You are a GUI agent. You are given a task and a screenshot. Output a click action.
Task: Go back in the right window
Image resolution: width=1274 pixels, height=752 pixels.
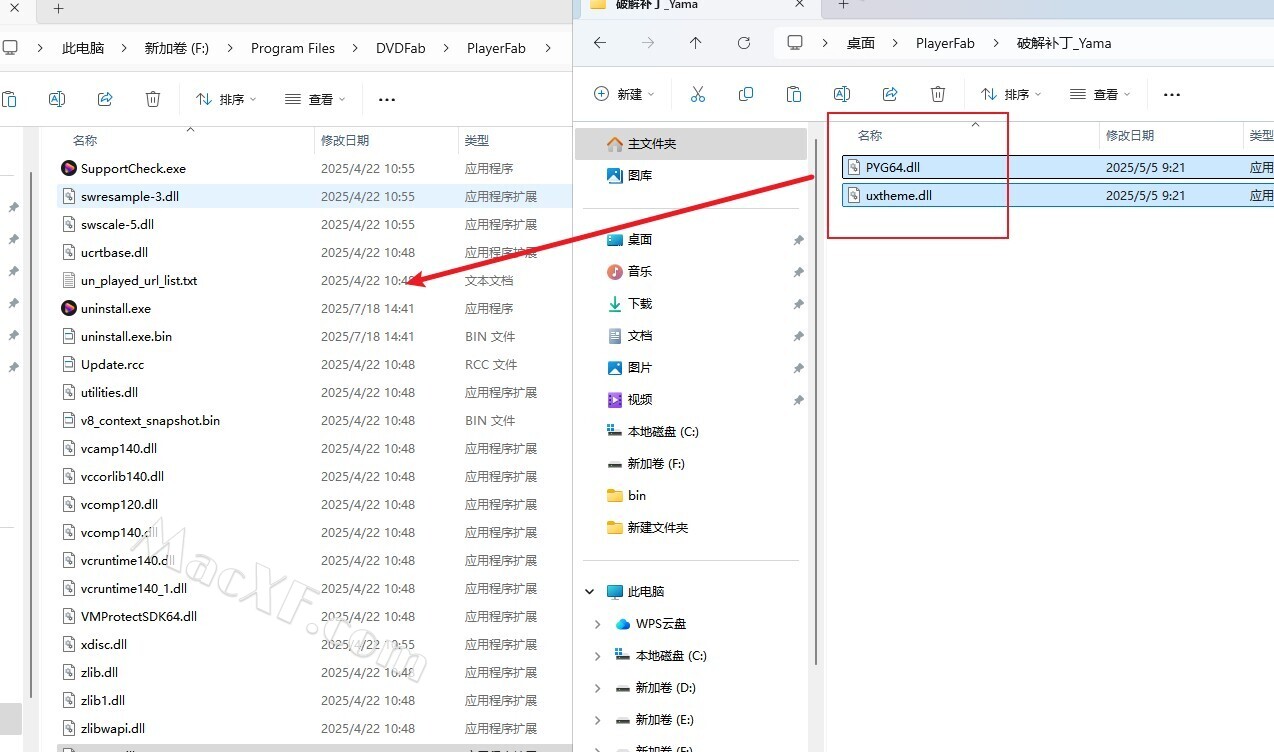[x=600, y=43]
